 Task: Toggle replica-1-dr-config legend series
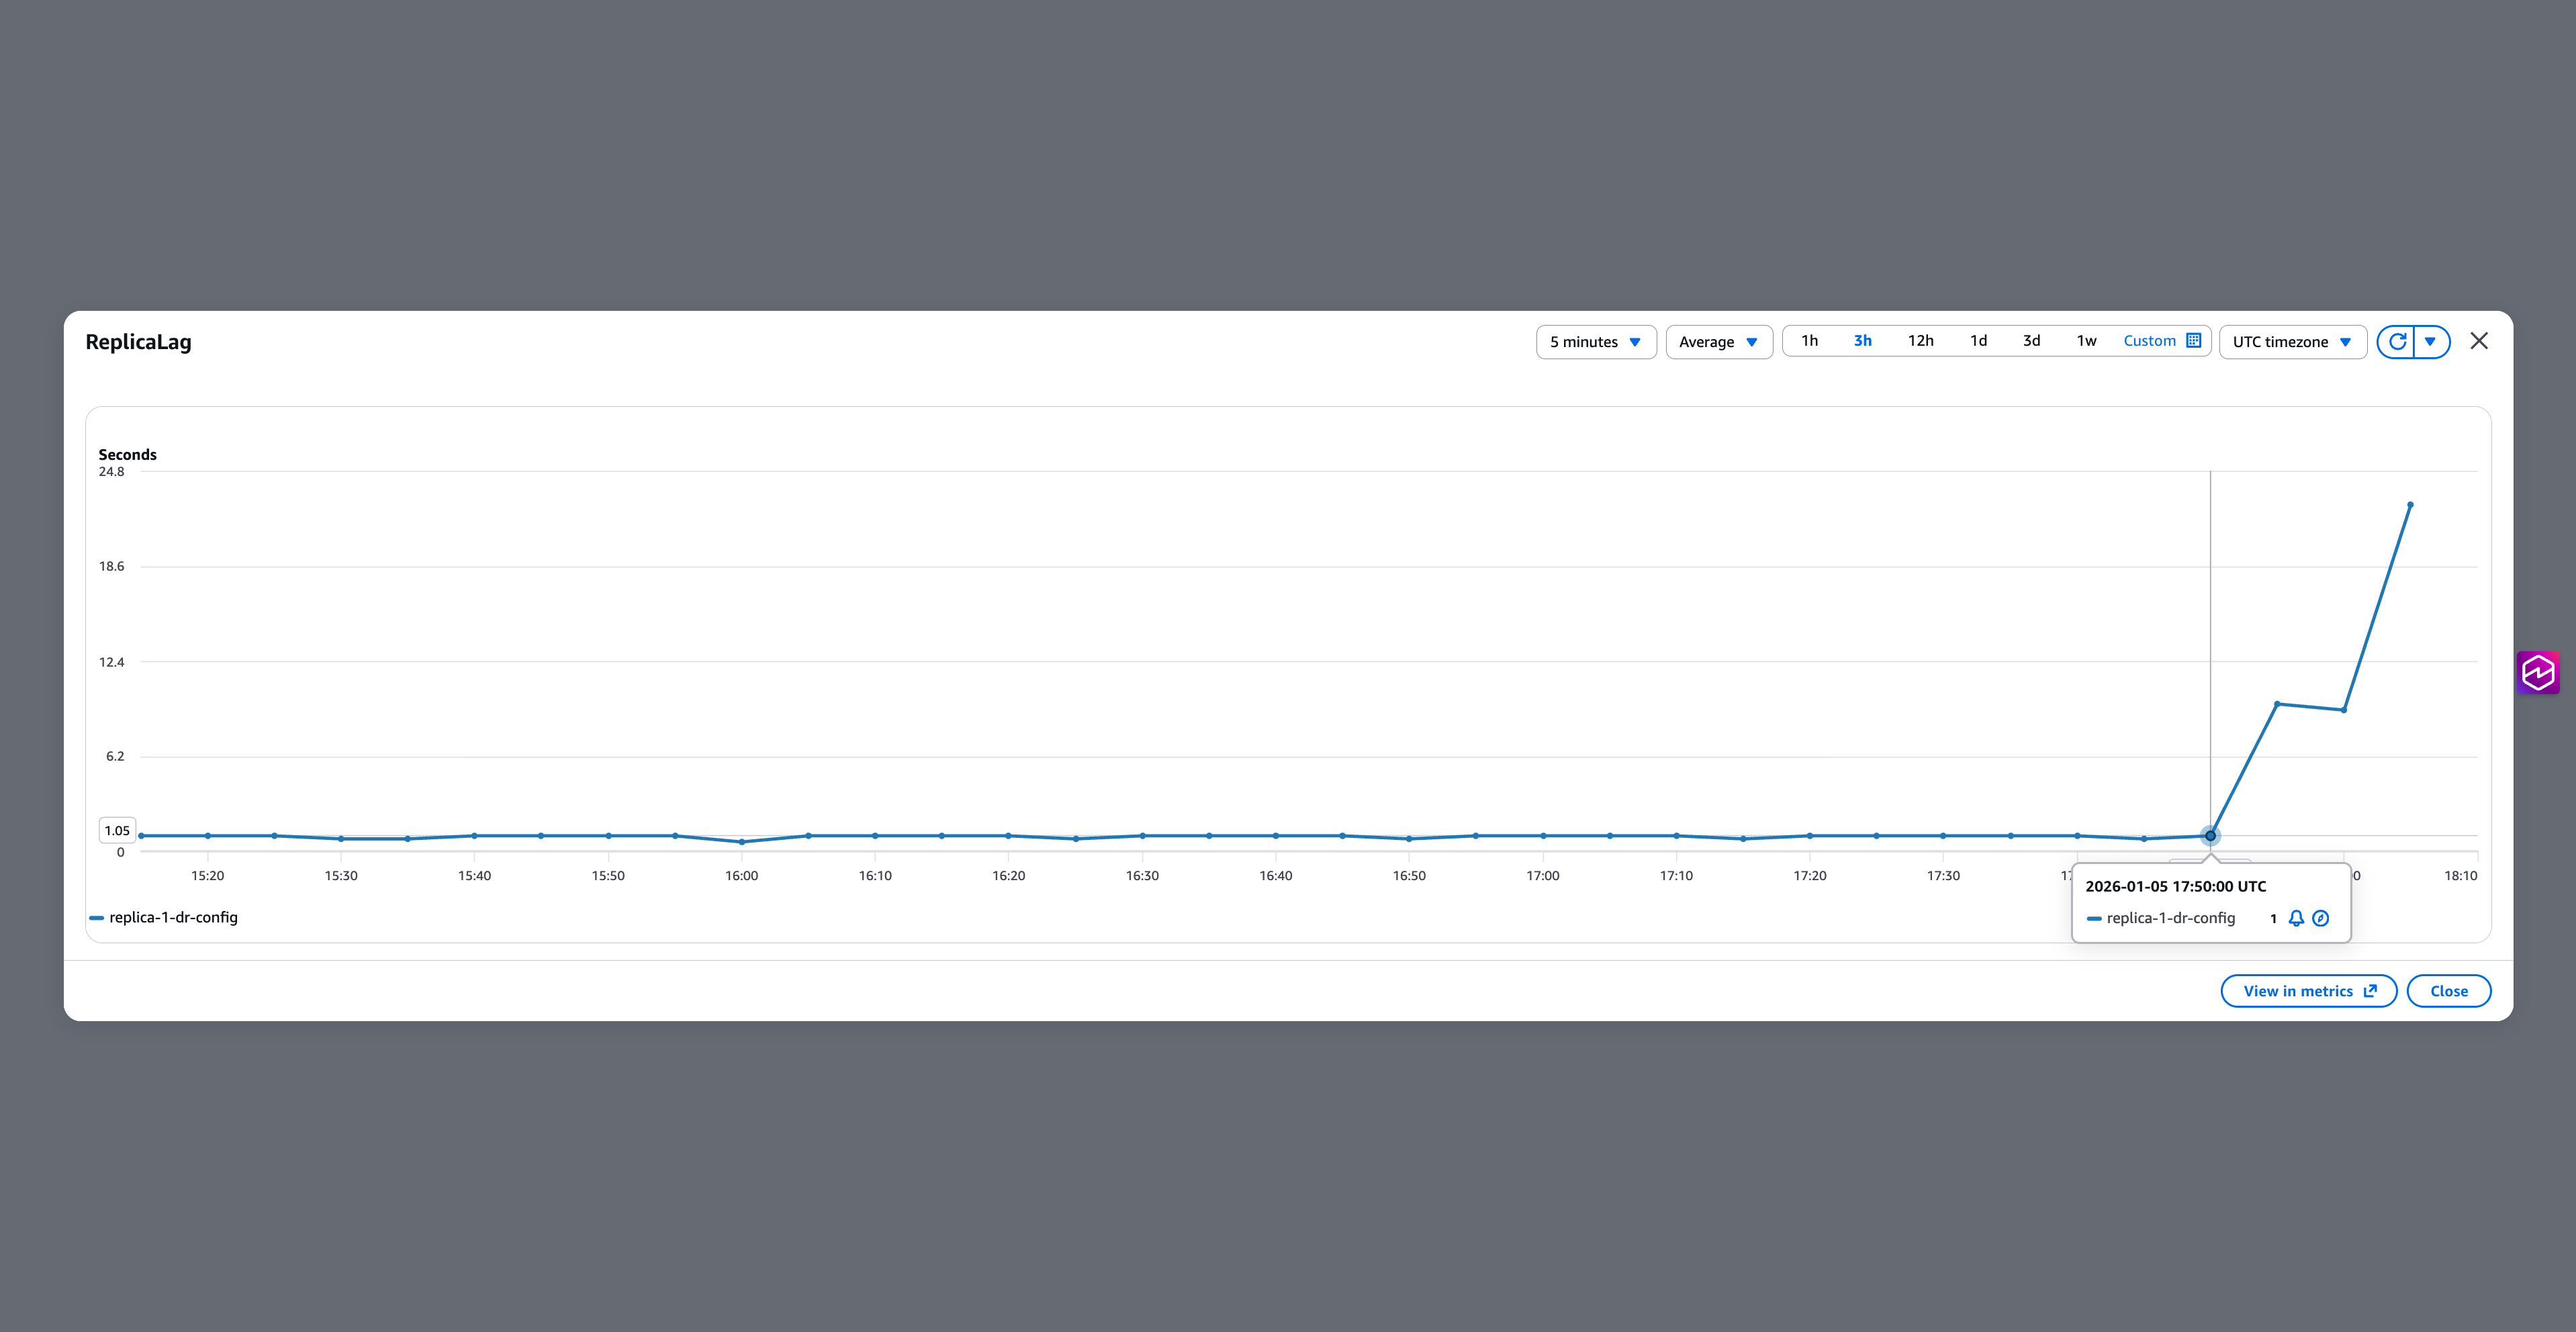point(164,917)
